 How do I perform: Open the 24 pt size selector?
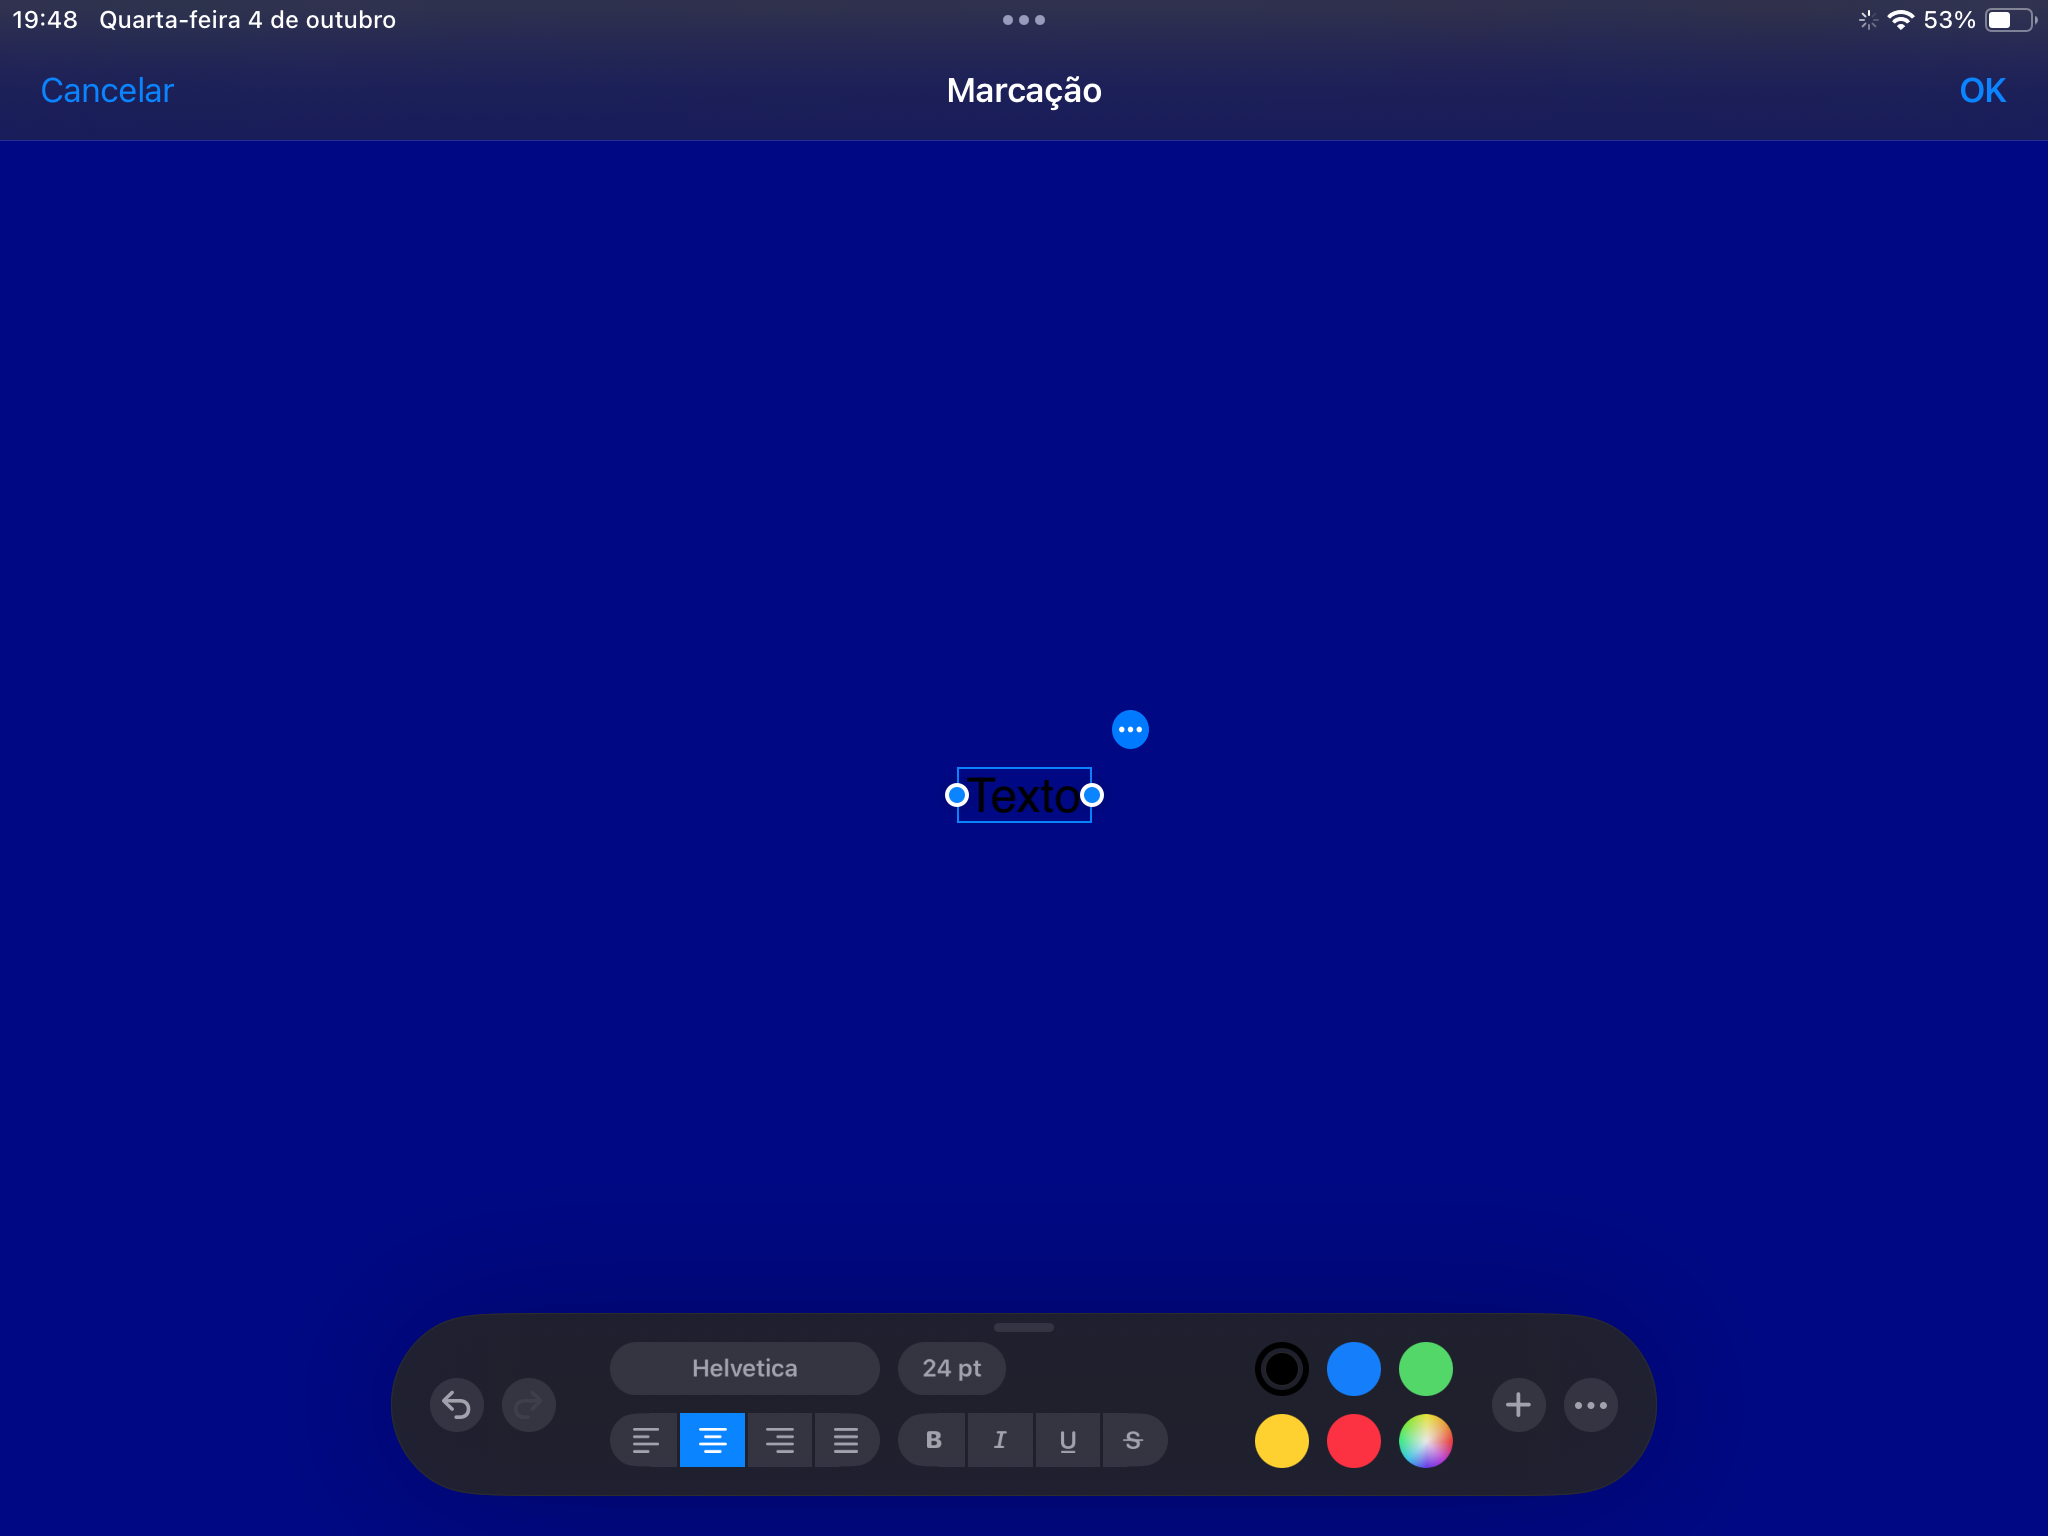951,1368
